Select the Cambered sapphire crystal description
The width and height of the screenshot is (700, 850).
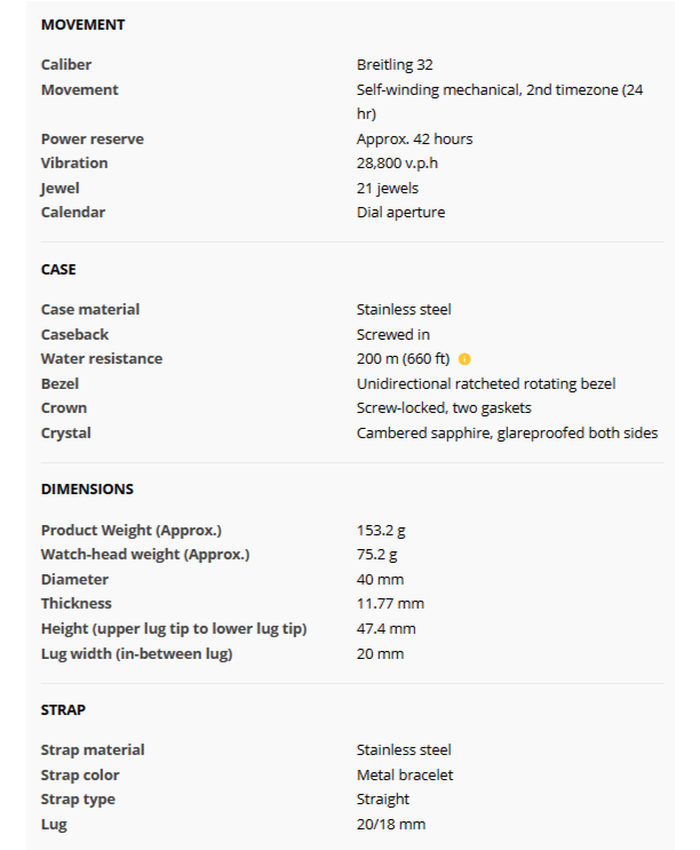click(x=507, y=433)
